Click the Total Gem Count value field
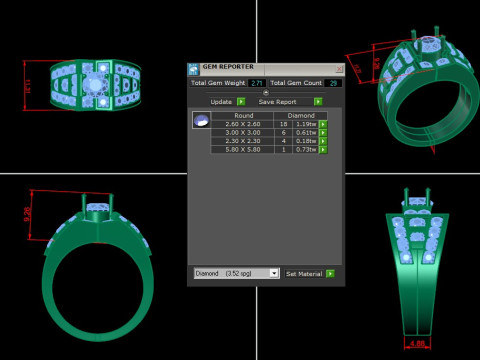Viewport: 480px width, 360px height. [333, 83]
